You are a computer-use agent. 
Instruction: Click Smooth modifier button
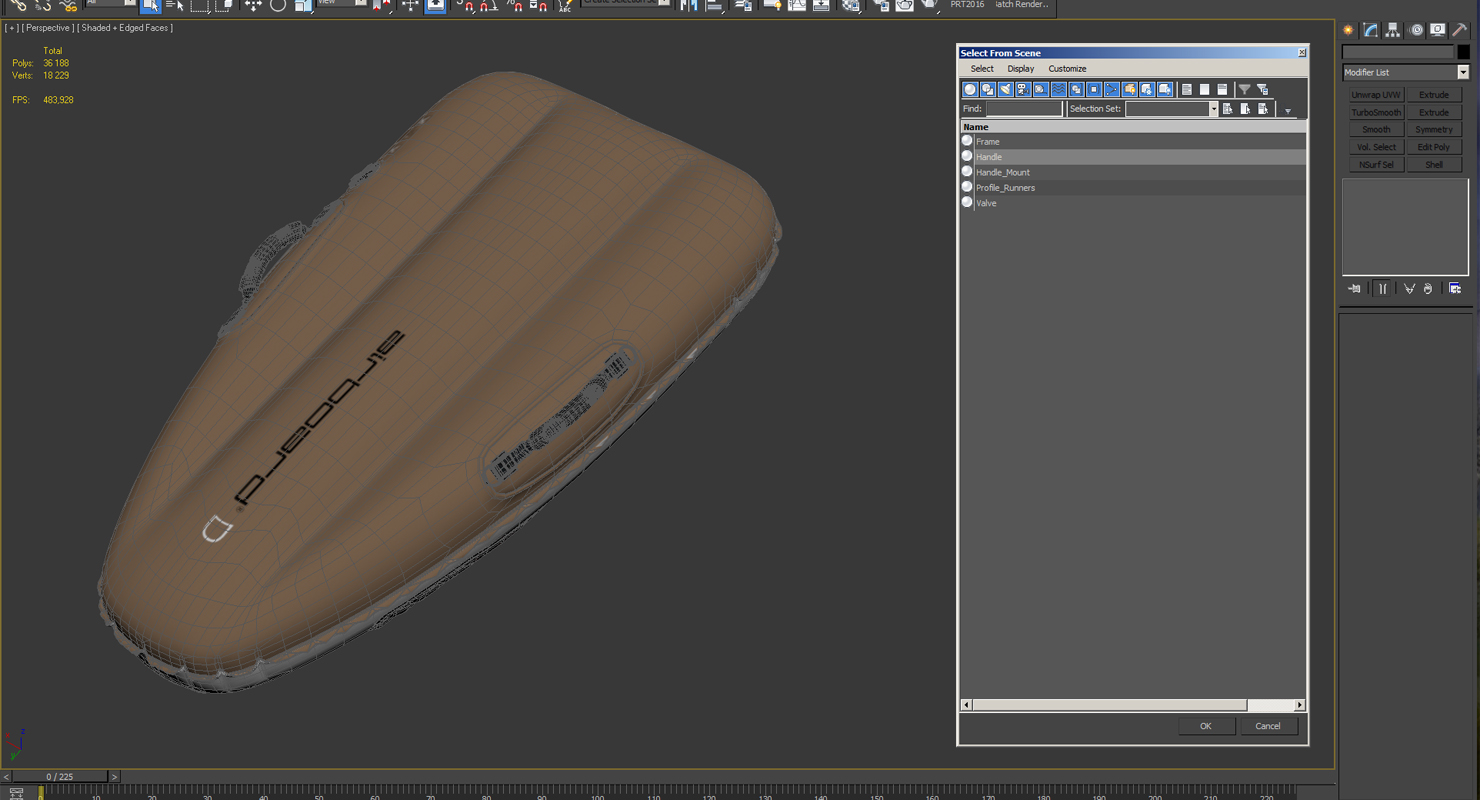point(1376,130)
